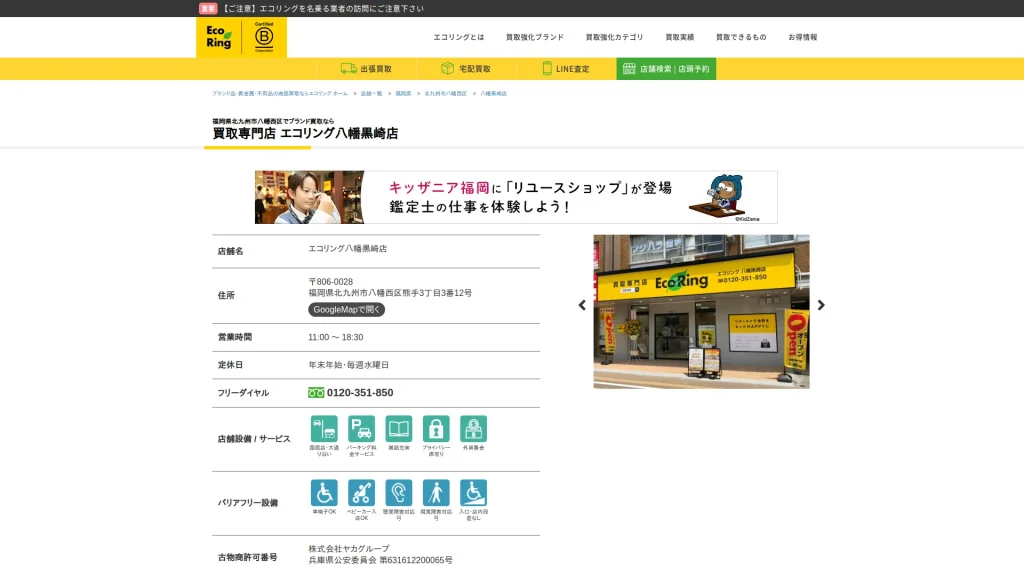1024x576 pixels.
Task: Click the baby stroller OK icon
Action: tap(361, 493)
